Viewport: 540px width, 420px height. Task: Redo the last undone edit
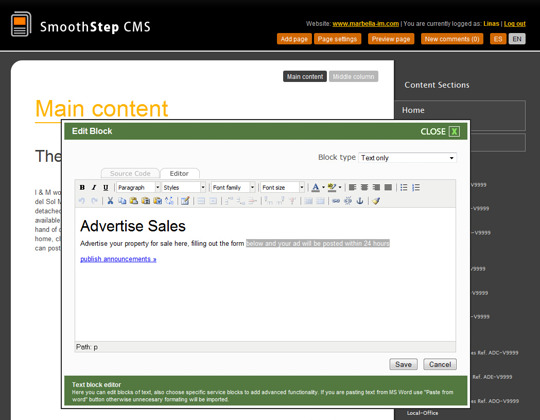pyautogui.click(x=94, y=201)
